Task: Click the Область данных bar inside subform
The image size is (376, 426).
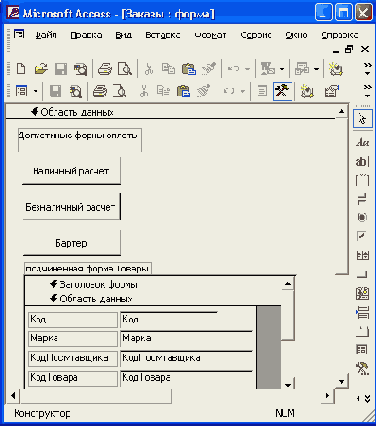Action: coord(153,298)
